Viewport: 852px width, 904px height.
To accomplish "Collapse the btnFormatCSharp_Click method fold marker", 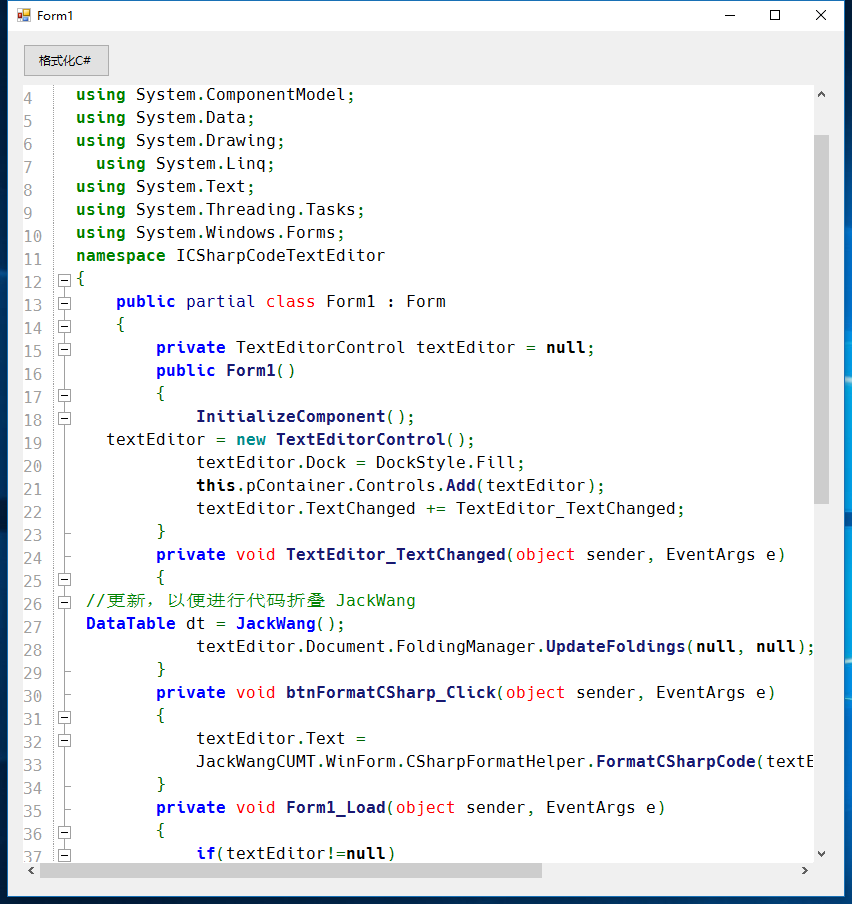I will (63, 716).
